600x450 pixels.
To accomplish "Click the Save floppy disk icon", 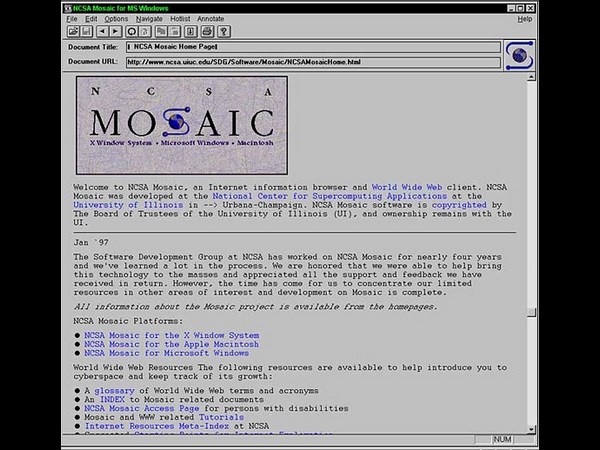I will pyautogui.click(x=87, y=31).
